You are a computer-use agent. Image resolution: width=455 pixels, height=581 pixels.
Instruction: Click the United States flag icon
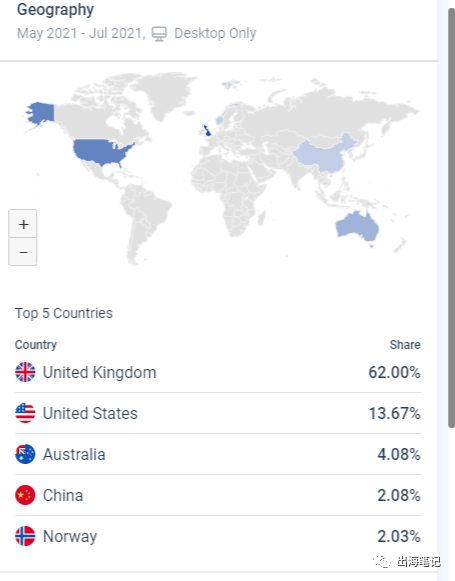(x=25, y=413)
